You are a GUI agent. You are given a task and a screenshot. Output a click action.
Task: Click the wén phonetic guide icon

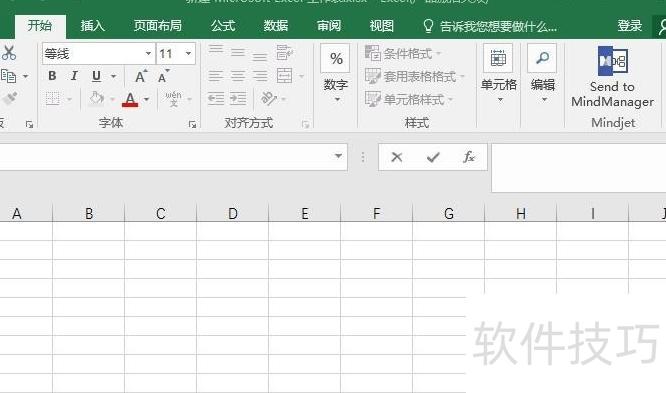tap(173, 99)
